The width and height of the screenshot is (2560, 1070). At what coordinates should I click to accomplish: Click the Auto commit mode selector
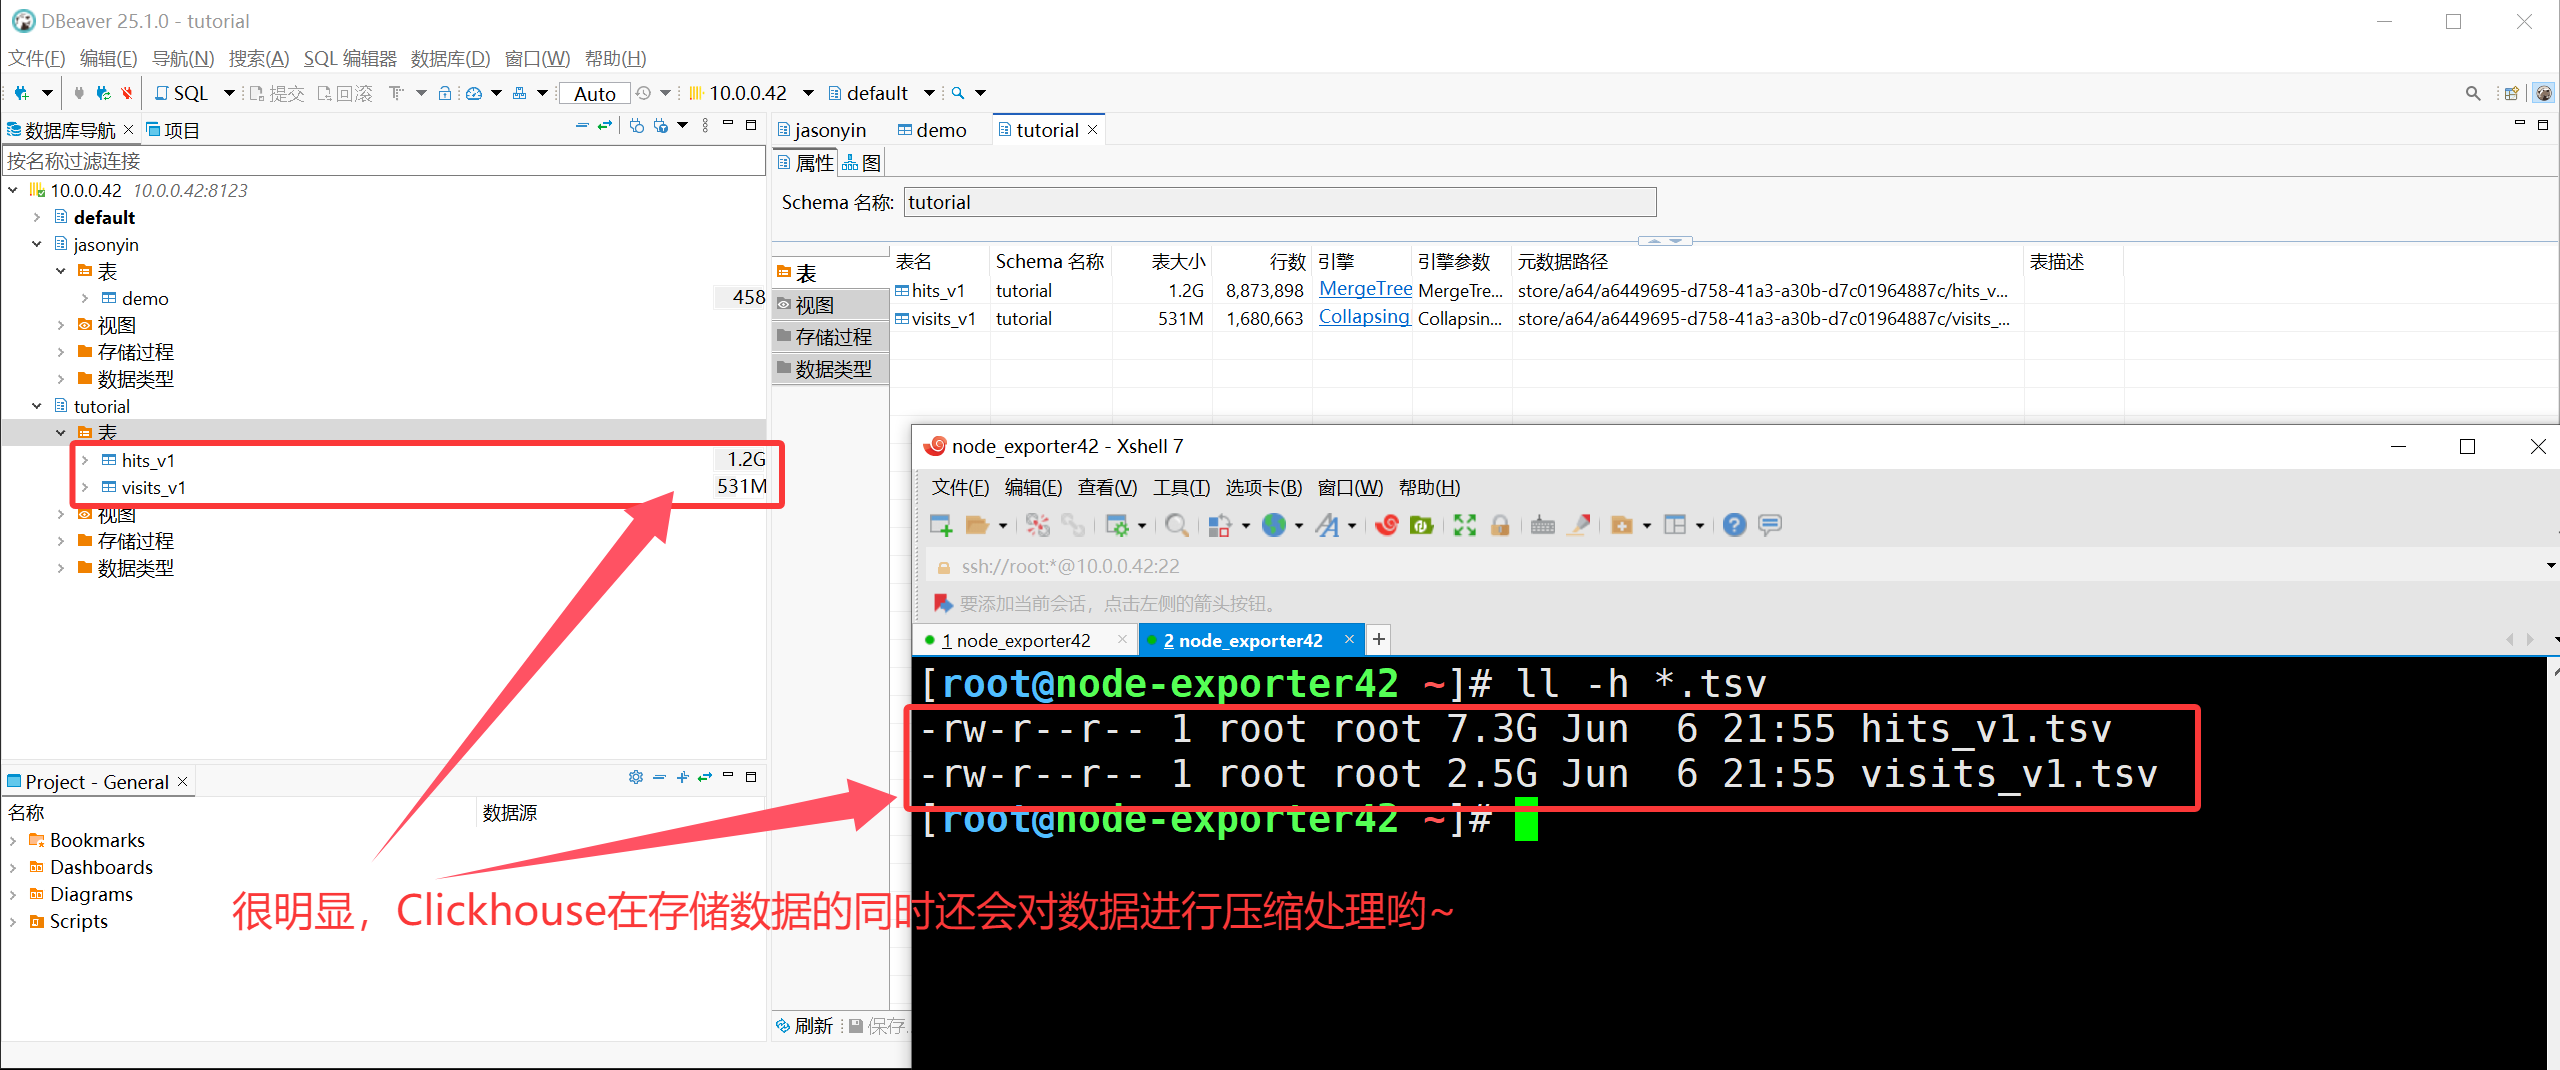click(x=595, y=93)
